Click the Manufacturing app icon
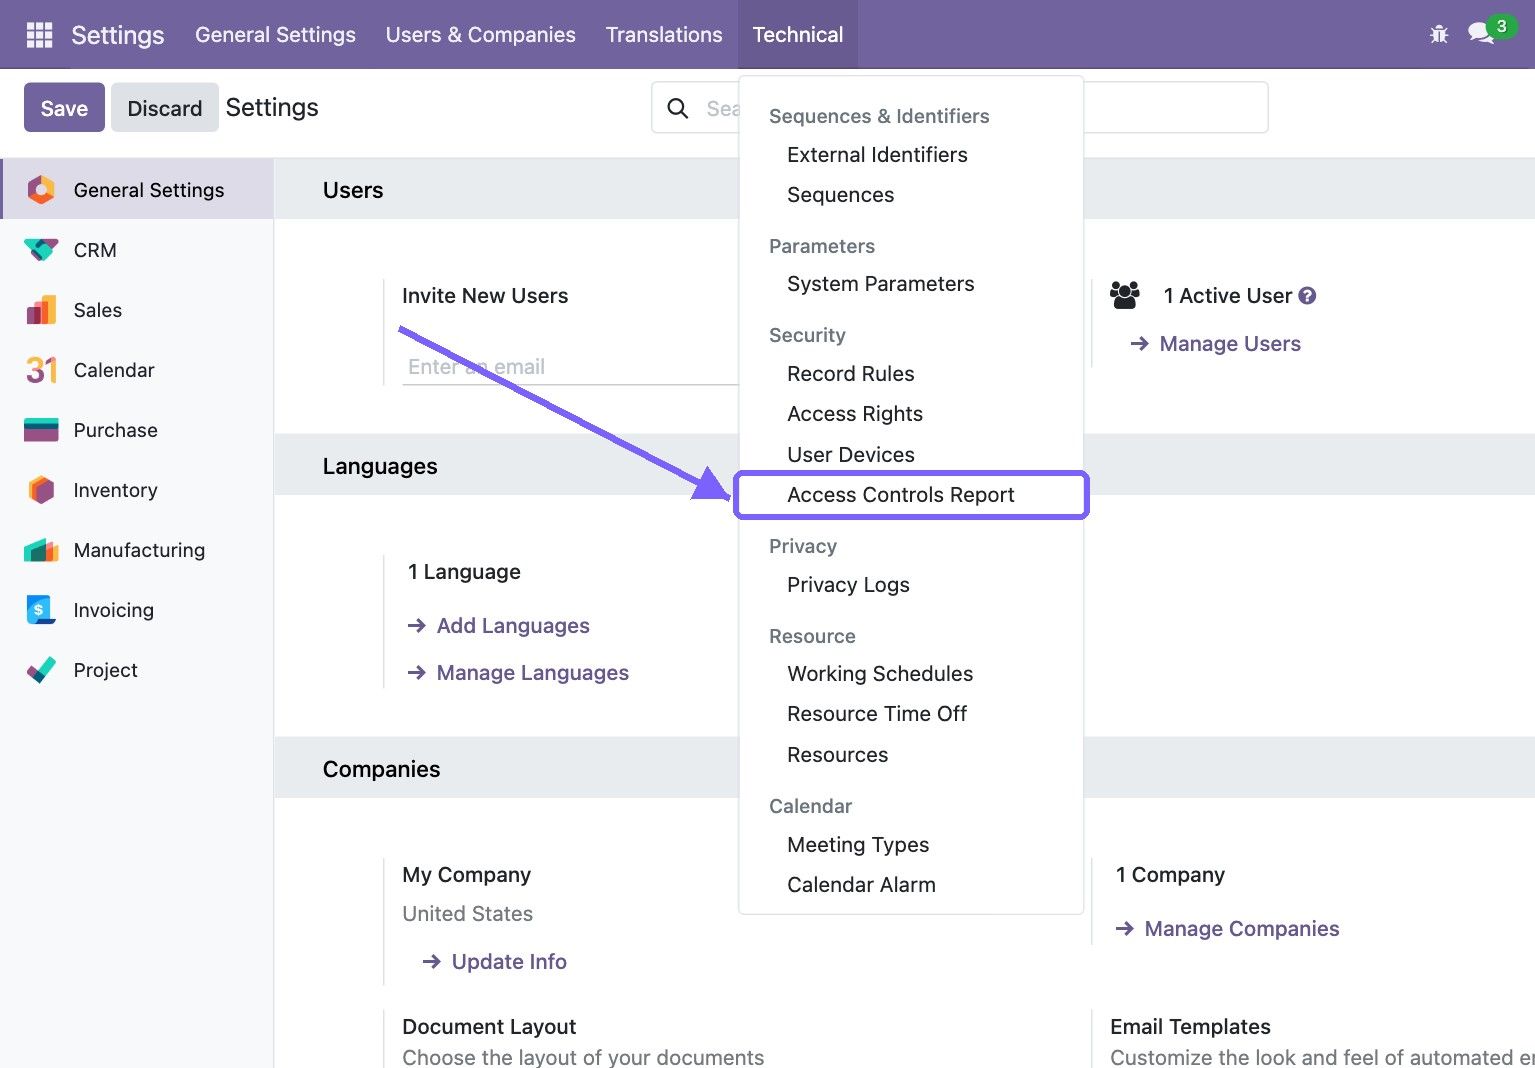 [41, 550]
